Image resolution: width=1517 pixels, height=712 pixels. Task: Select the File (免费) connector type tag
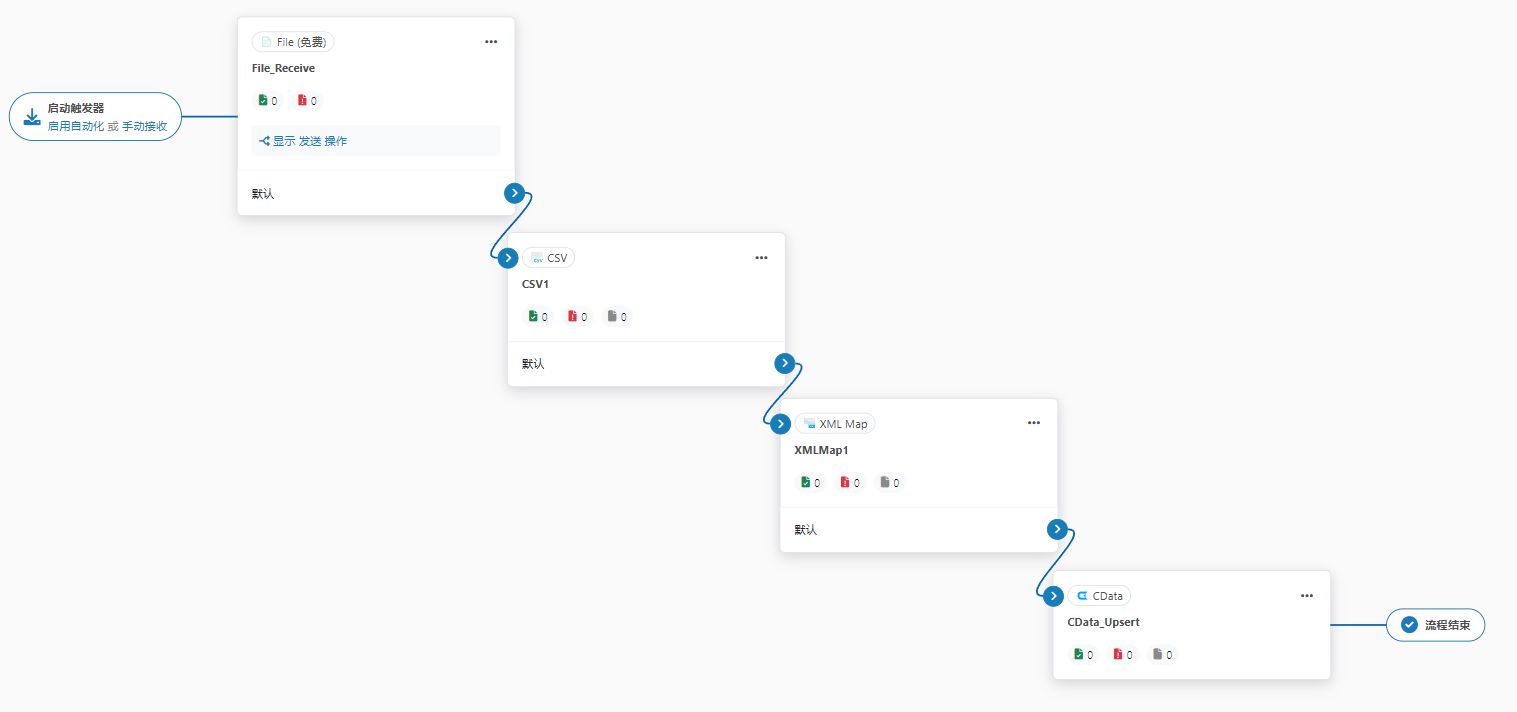pyautogui.click(x=293, y=42)
